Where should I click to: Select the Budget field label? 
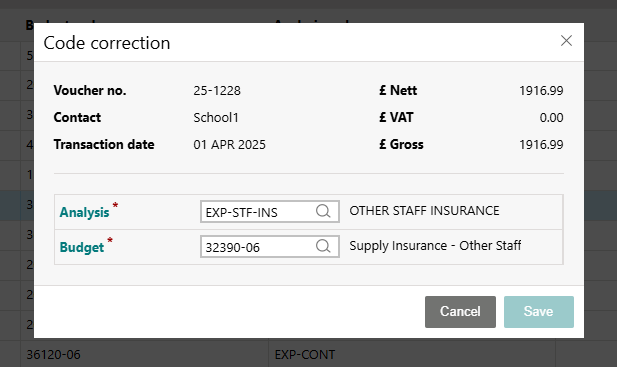pos(82,247)
